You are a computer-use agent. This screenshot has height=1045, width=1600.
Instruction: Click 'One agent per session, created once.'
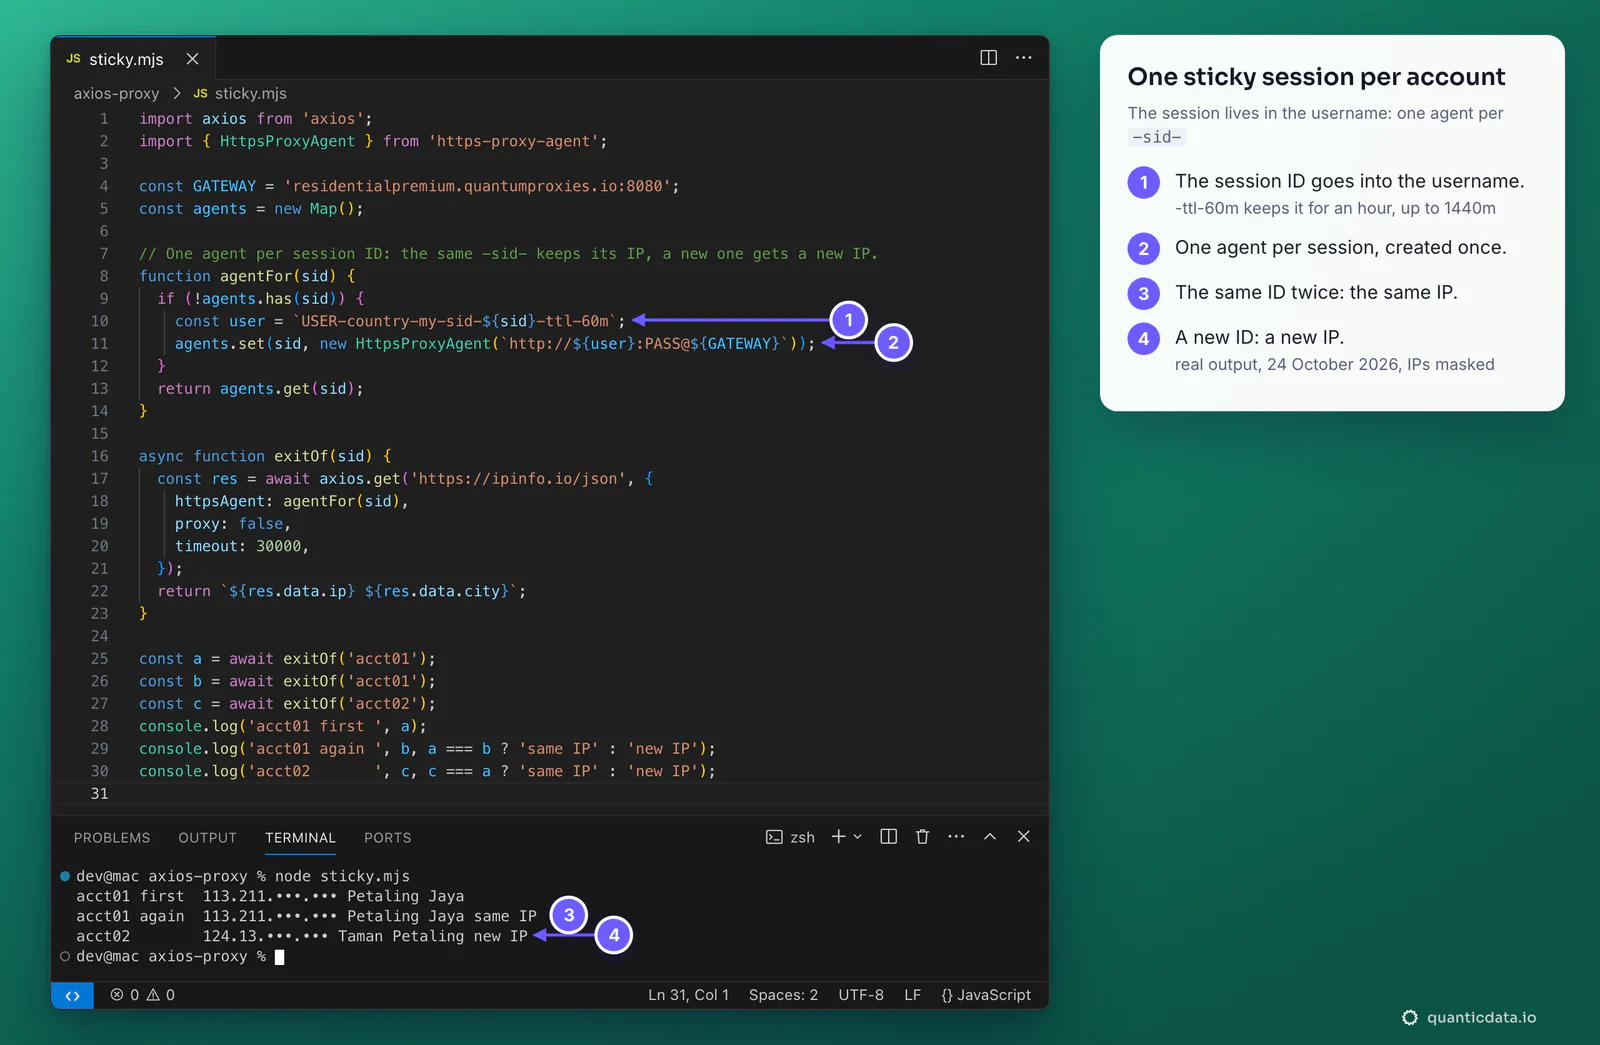(x=1340, y=247)
